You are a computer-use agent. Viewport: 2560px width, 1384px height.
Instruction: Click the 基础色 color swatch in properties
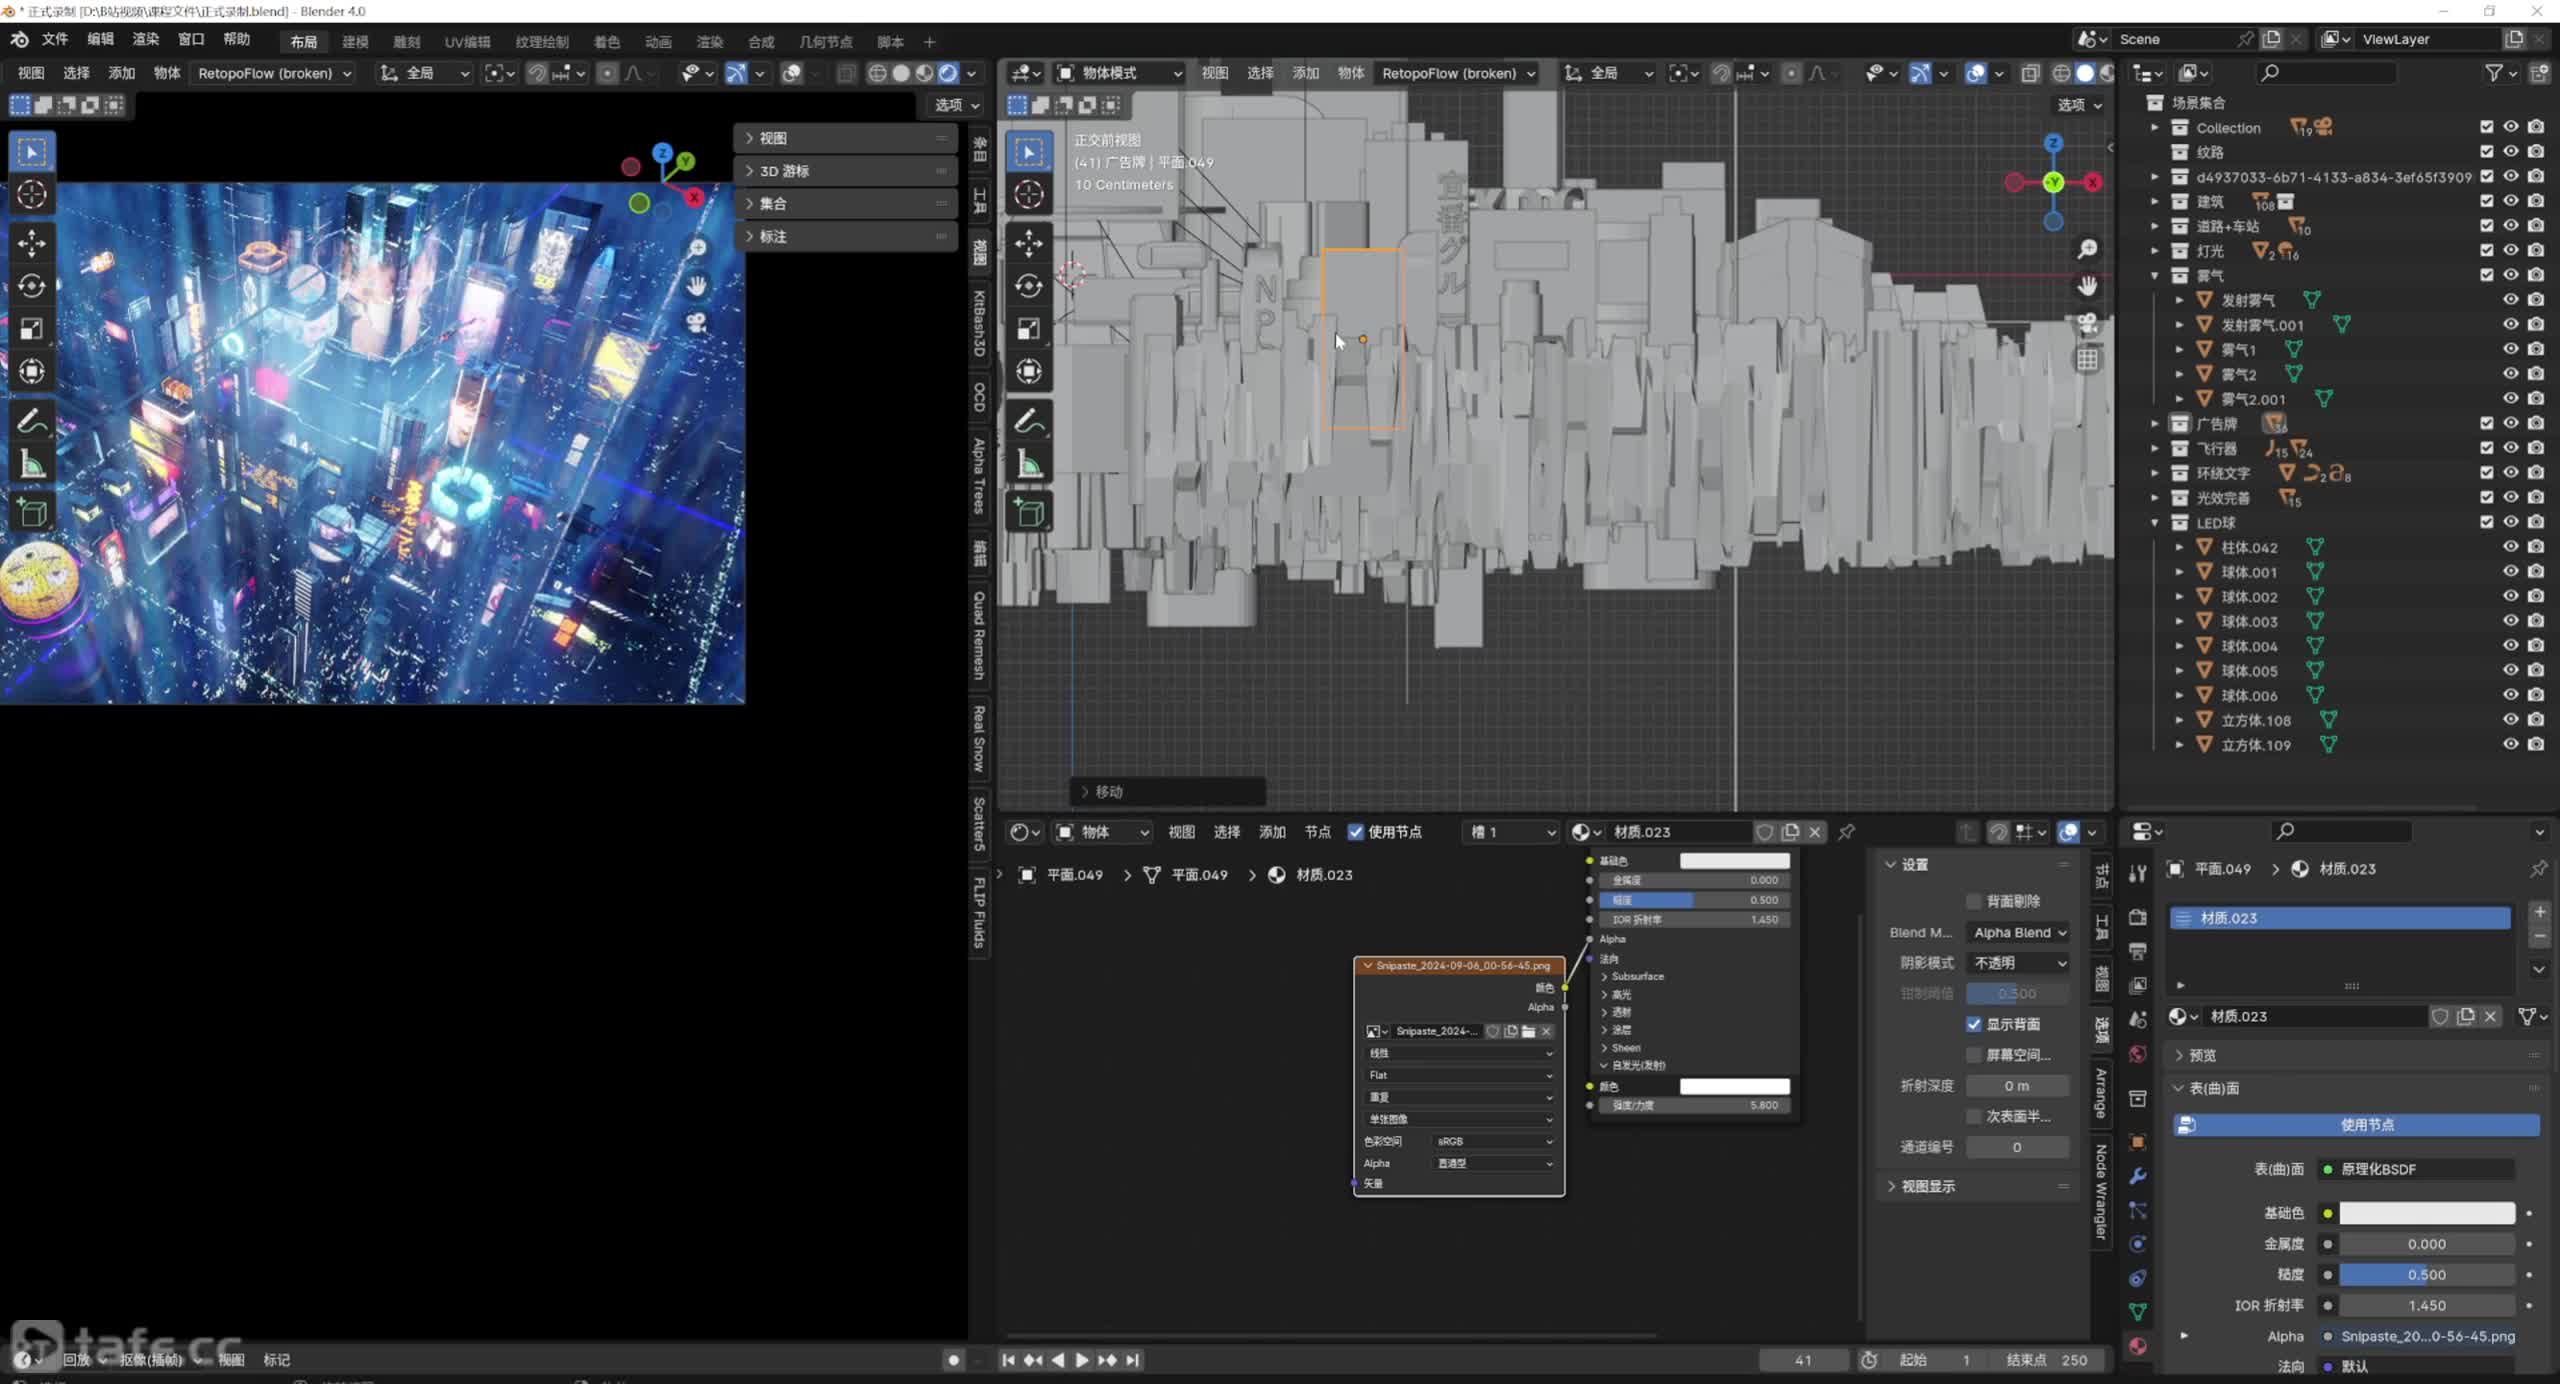[x=2427, y=1213]
